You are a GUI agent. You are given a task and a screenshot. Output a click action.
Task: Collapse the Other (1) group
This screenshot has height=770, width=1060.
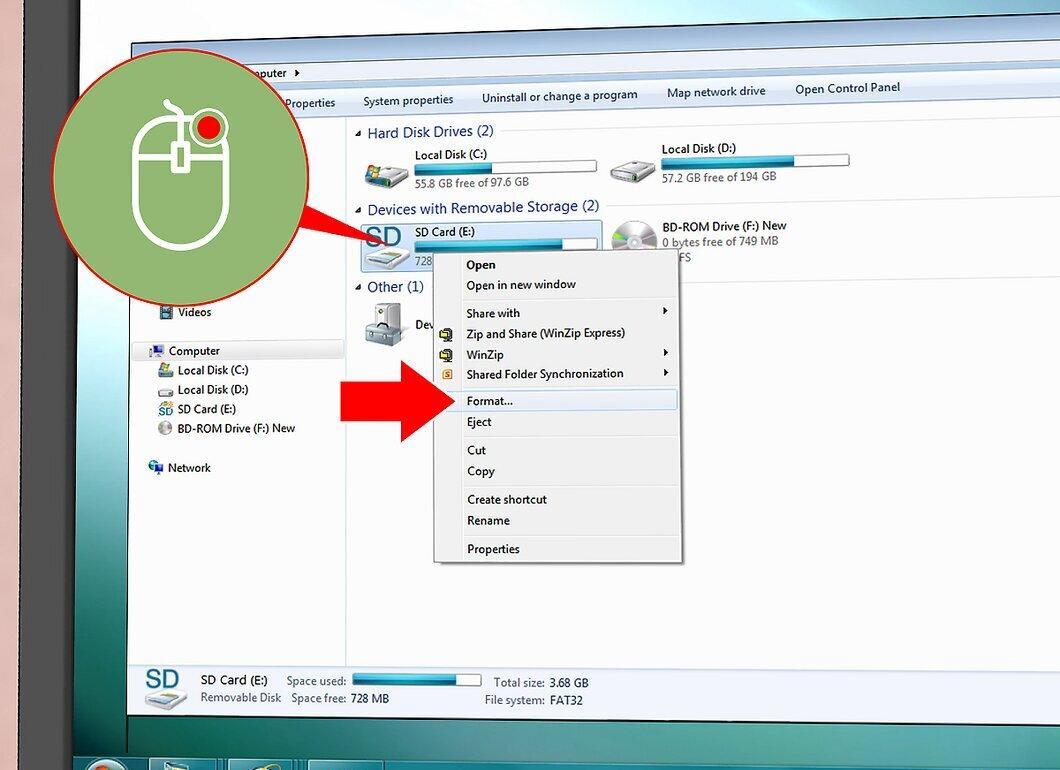[x=358, y=287]
